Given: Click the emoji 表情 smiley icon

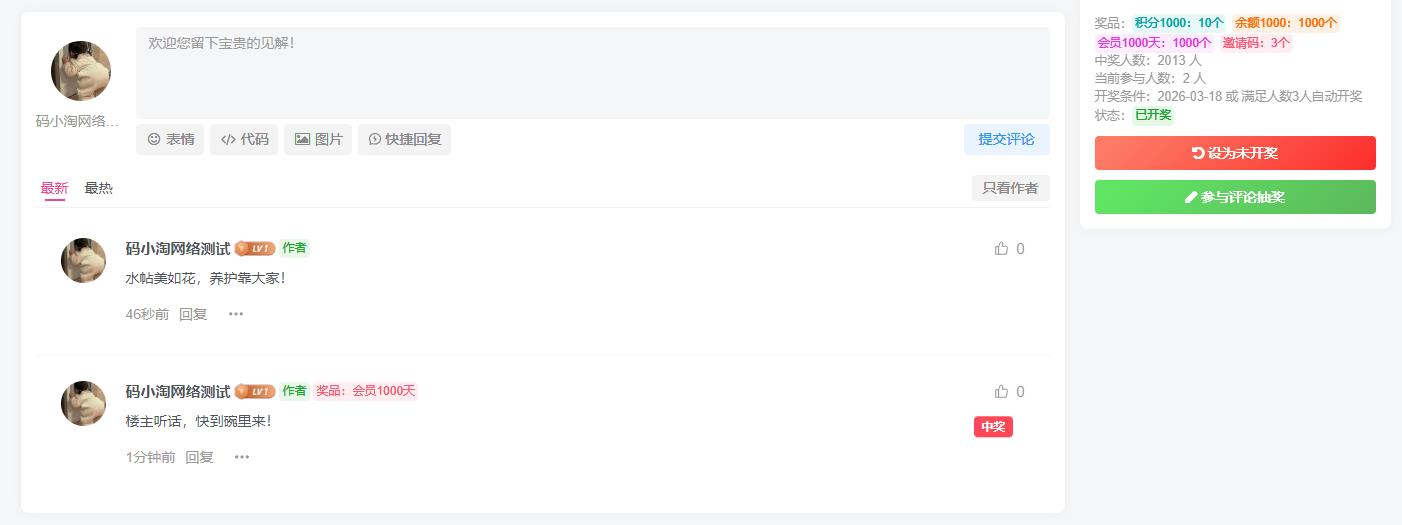Looking at the screenshot, I should pyautogui.click(x=154, y=140).
